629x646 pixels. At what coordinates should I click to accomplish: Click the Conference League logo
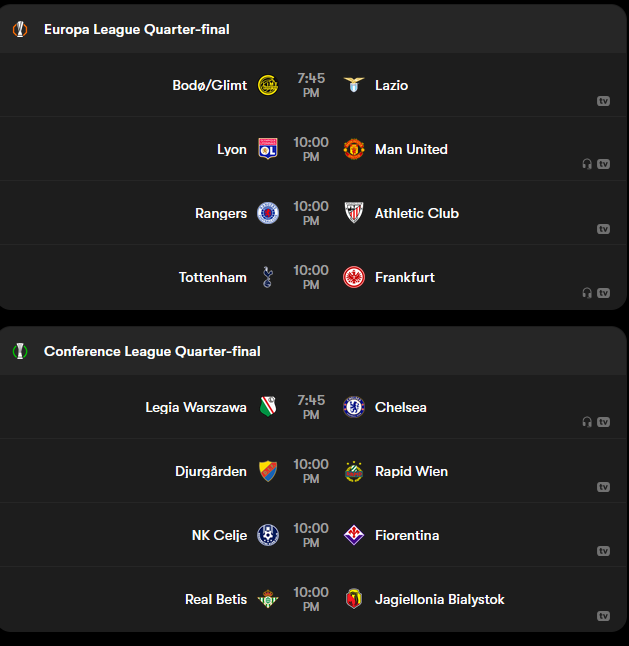[20, 352]
